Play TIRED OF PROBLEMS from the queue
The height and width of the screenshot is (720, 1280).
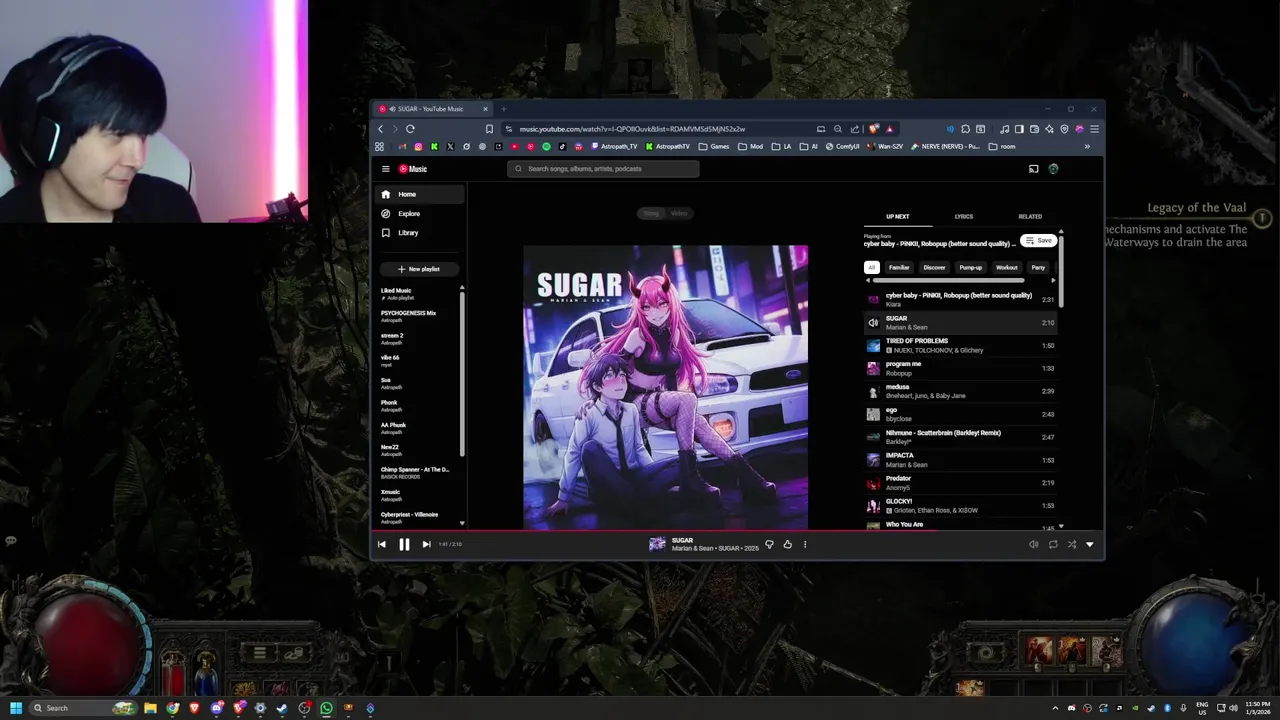pyautogui.click(x=960, y=345)
